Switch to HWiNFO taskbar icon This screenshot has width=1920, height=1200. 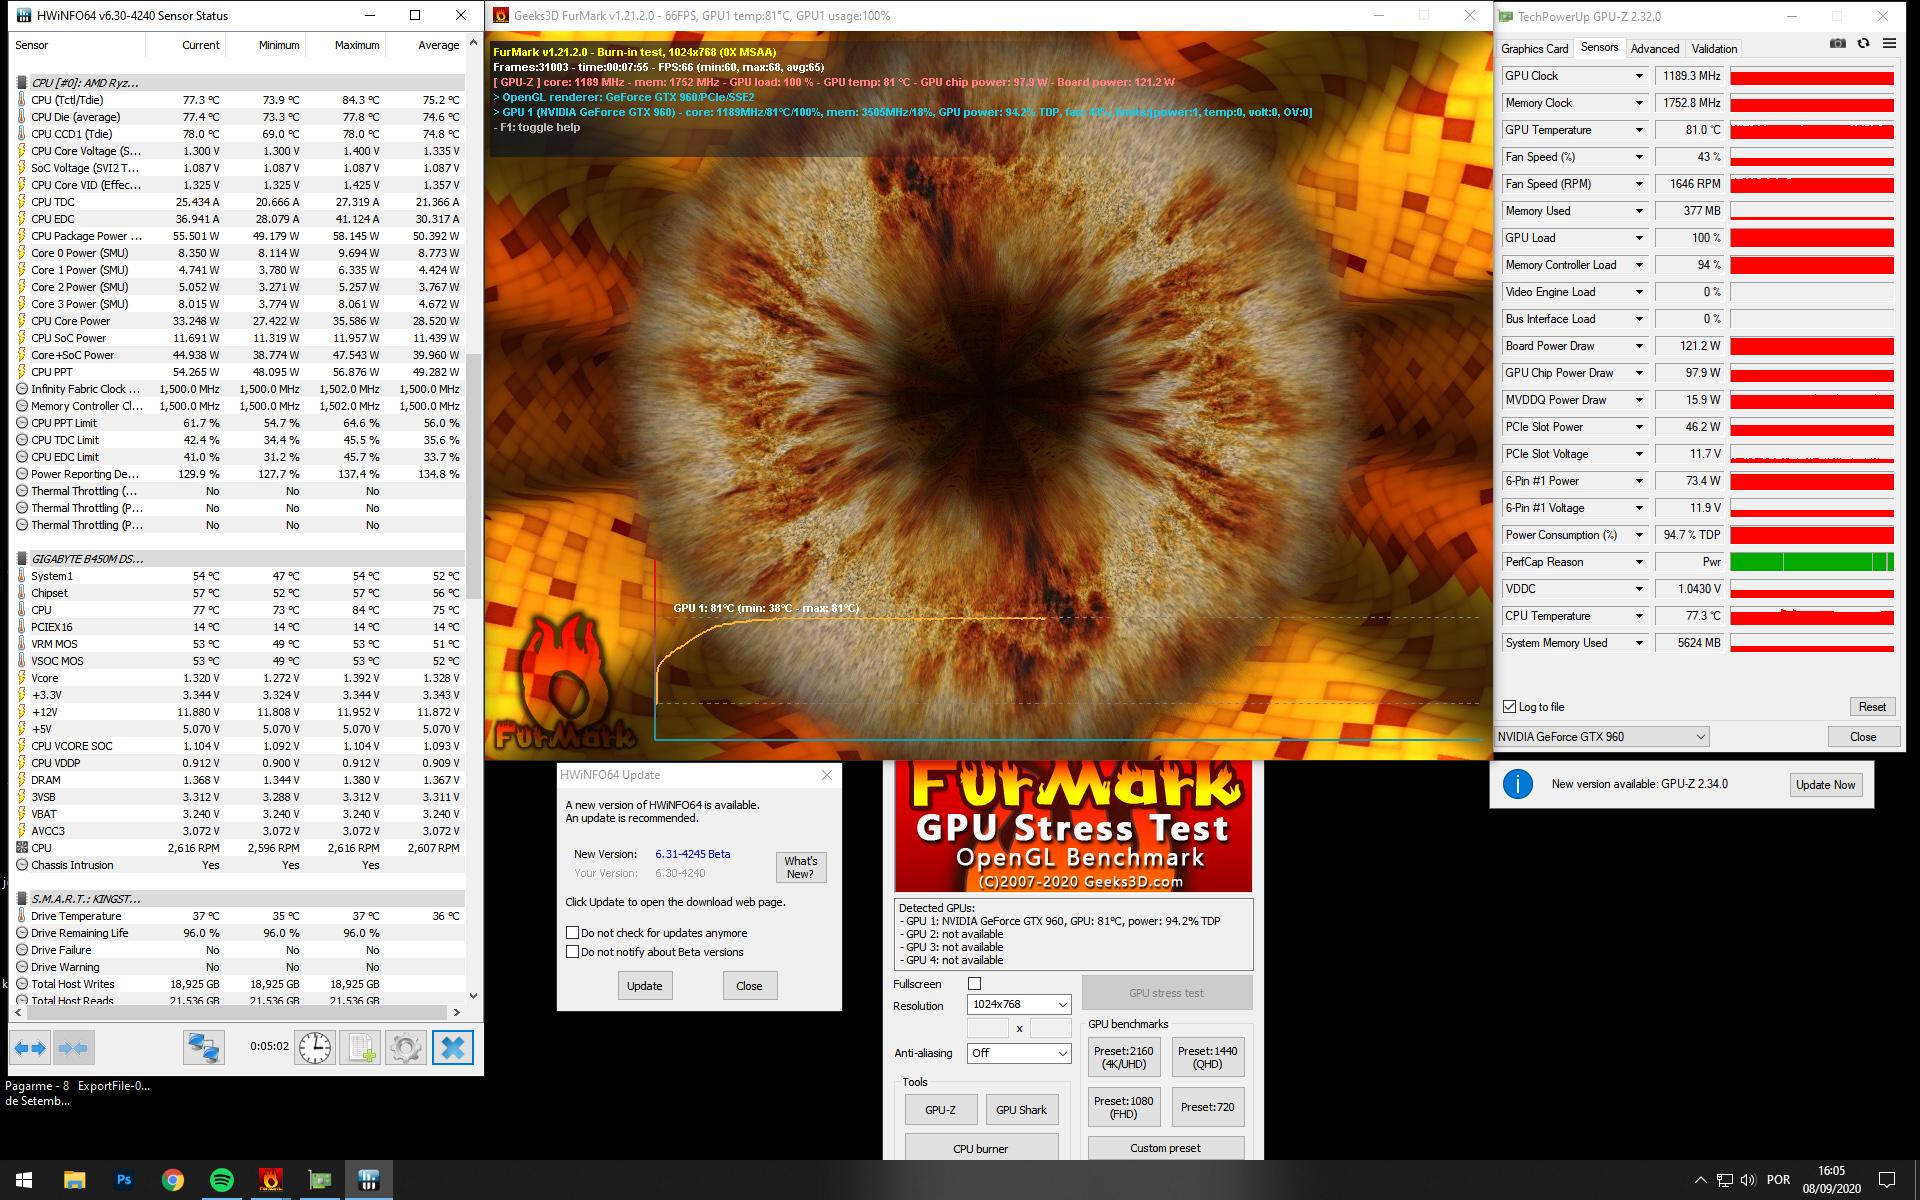pos(368,1180)
